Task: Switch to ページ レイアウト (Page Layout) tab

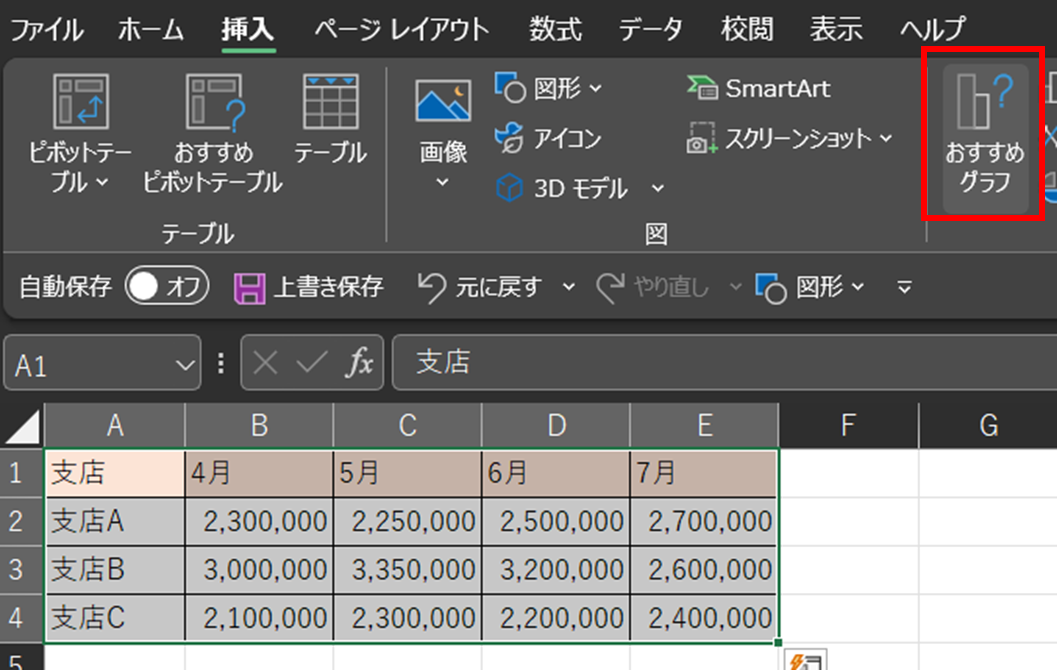Action: click(402, 30)
